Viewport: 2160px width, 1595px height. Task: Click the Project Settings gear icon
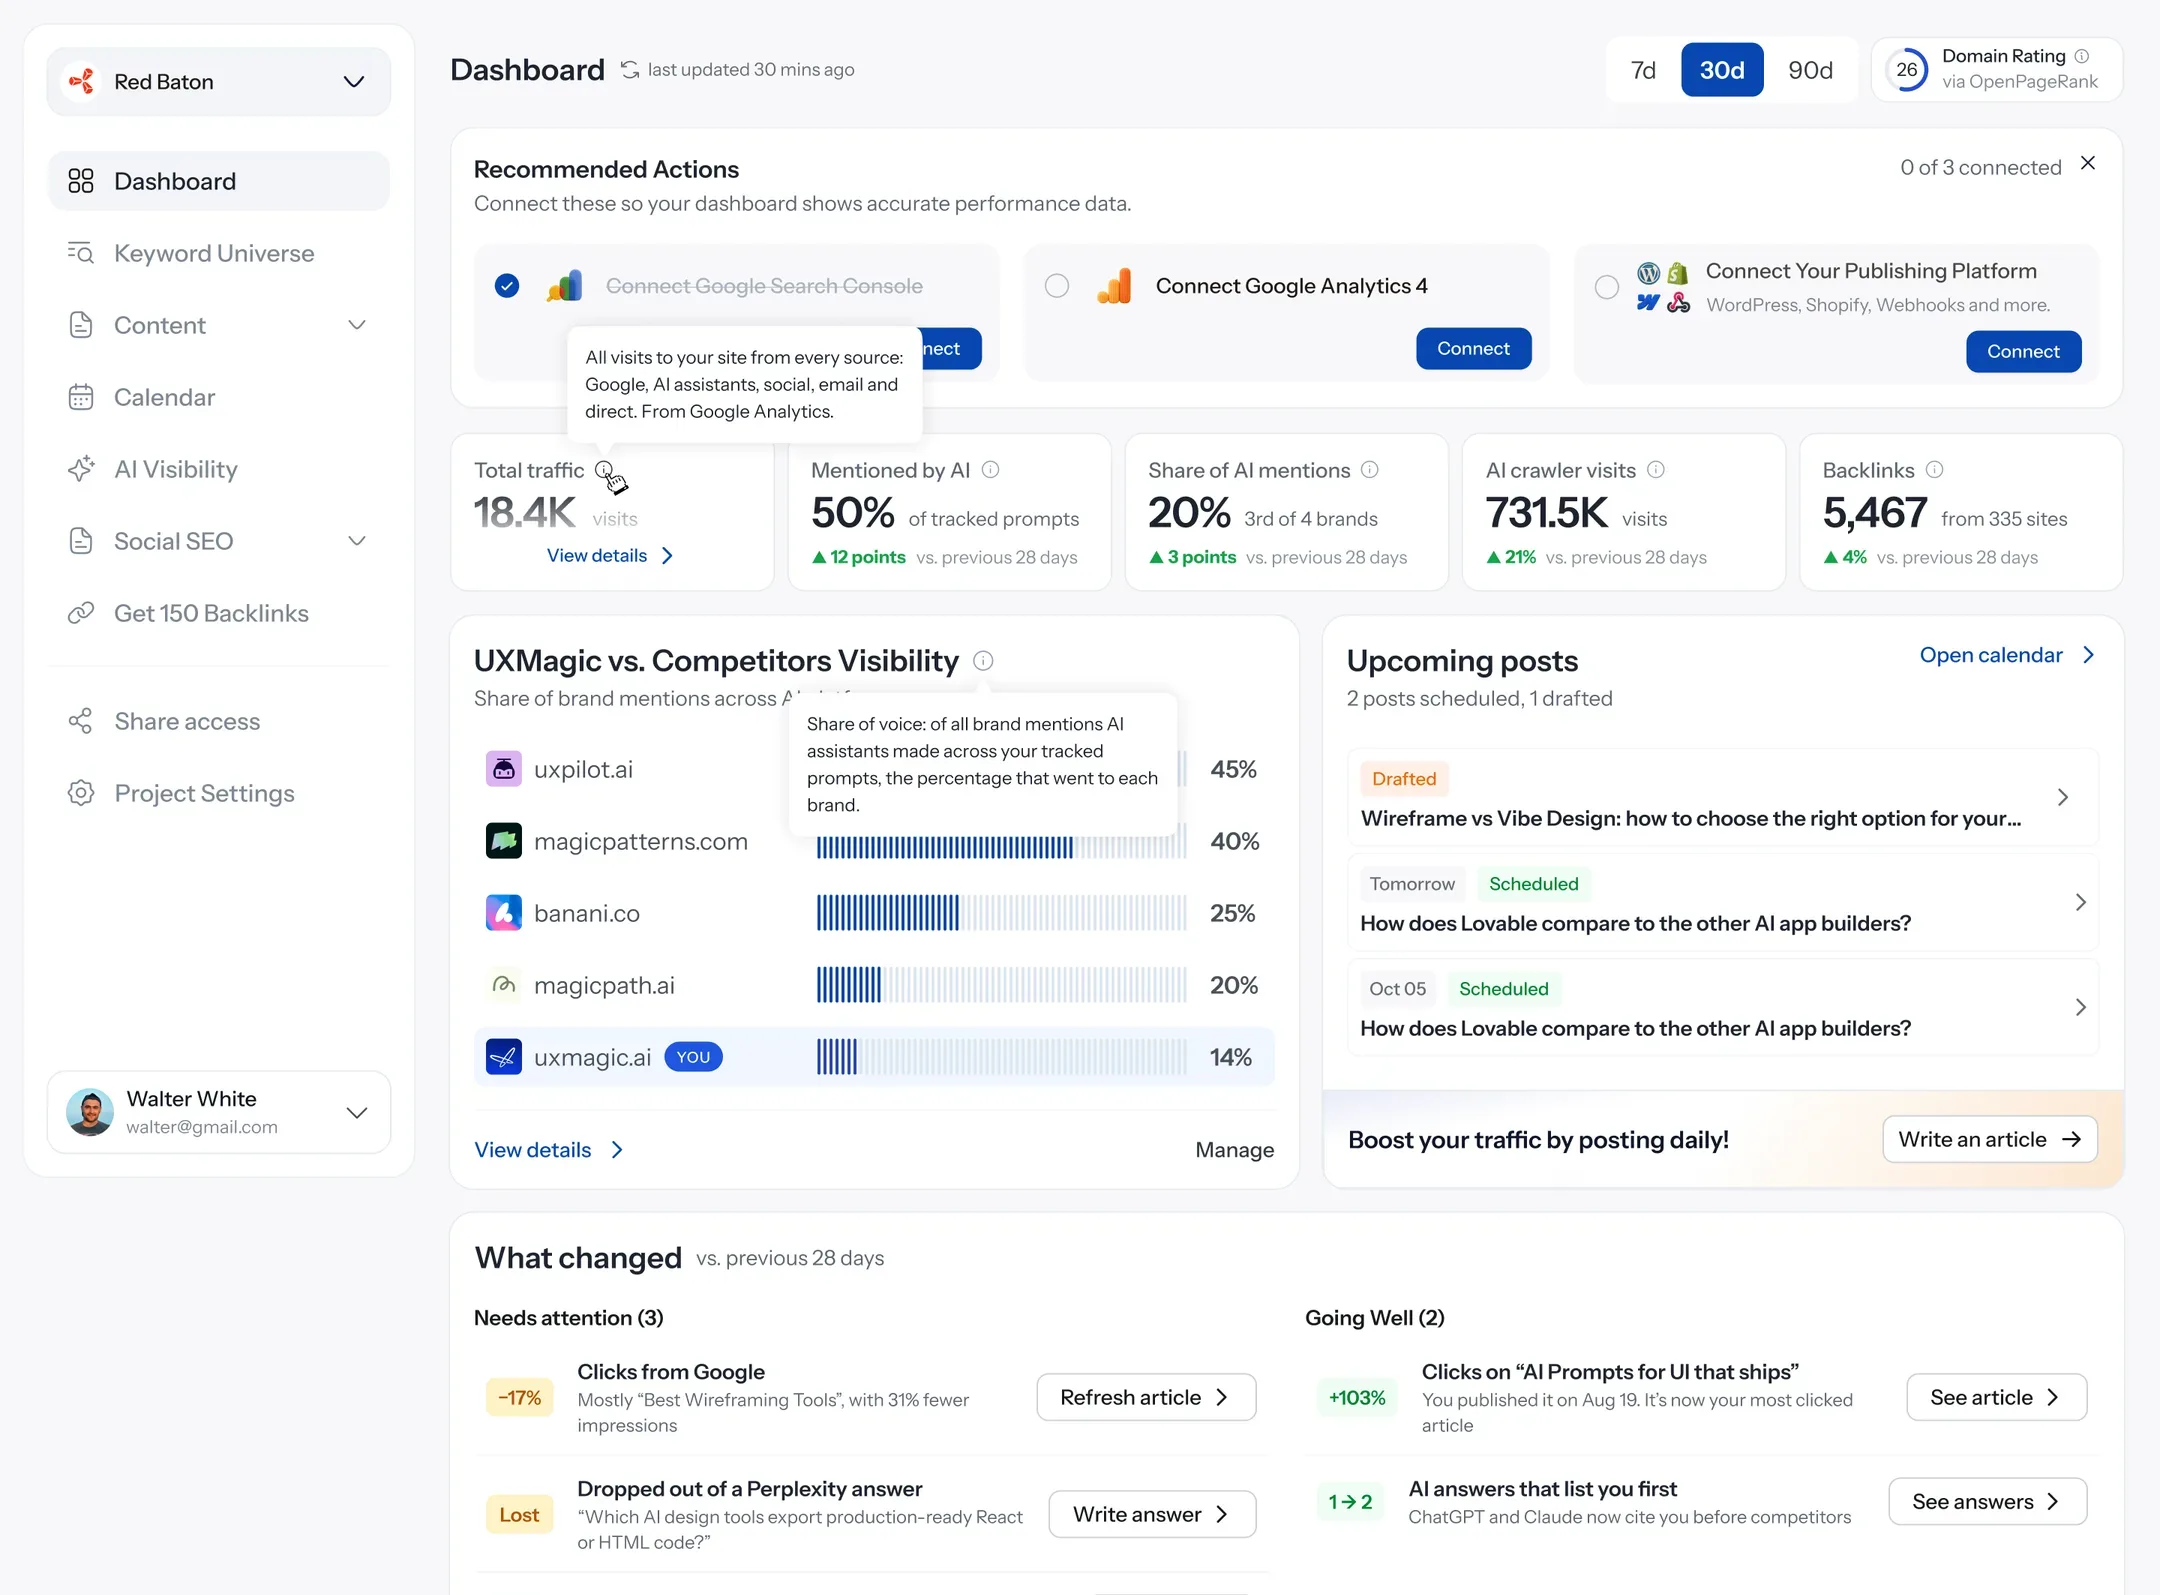pos(80,793)
